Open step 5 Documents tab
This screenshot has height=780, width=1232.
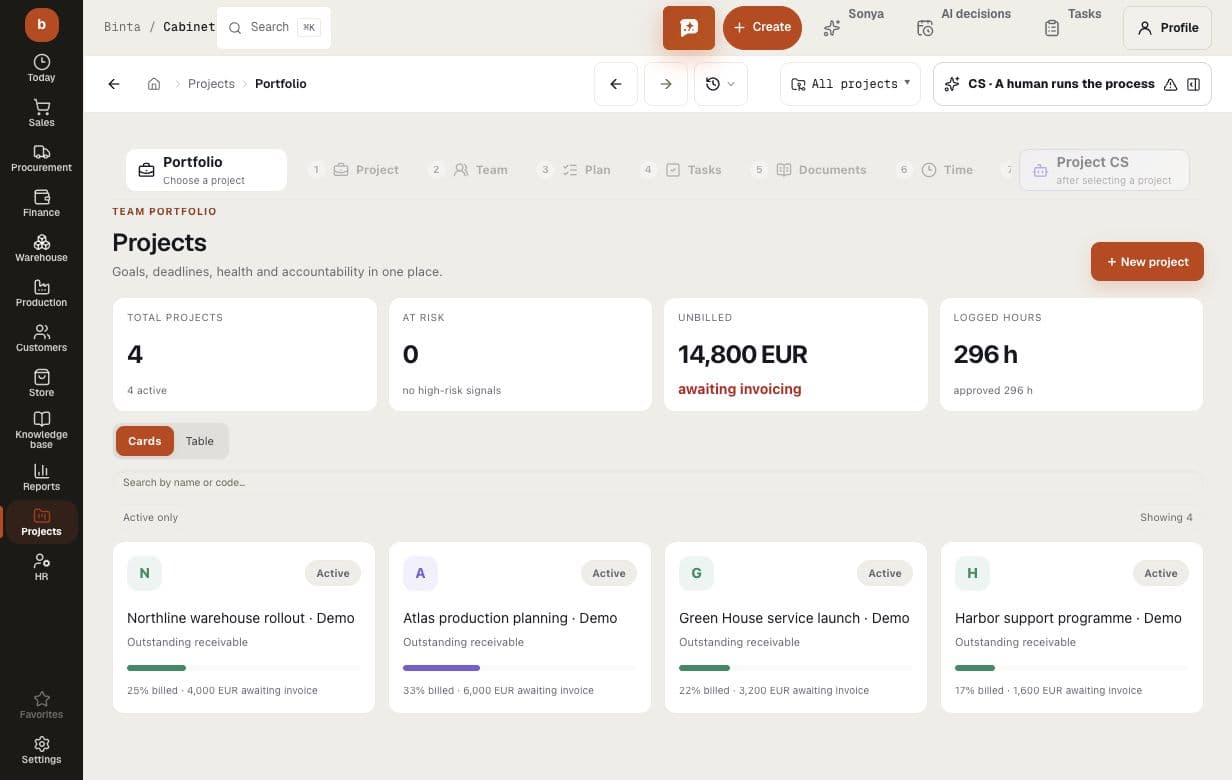809,170
